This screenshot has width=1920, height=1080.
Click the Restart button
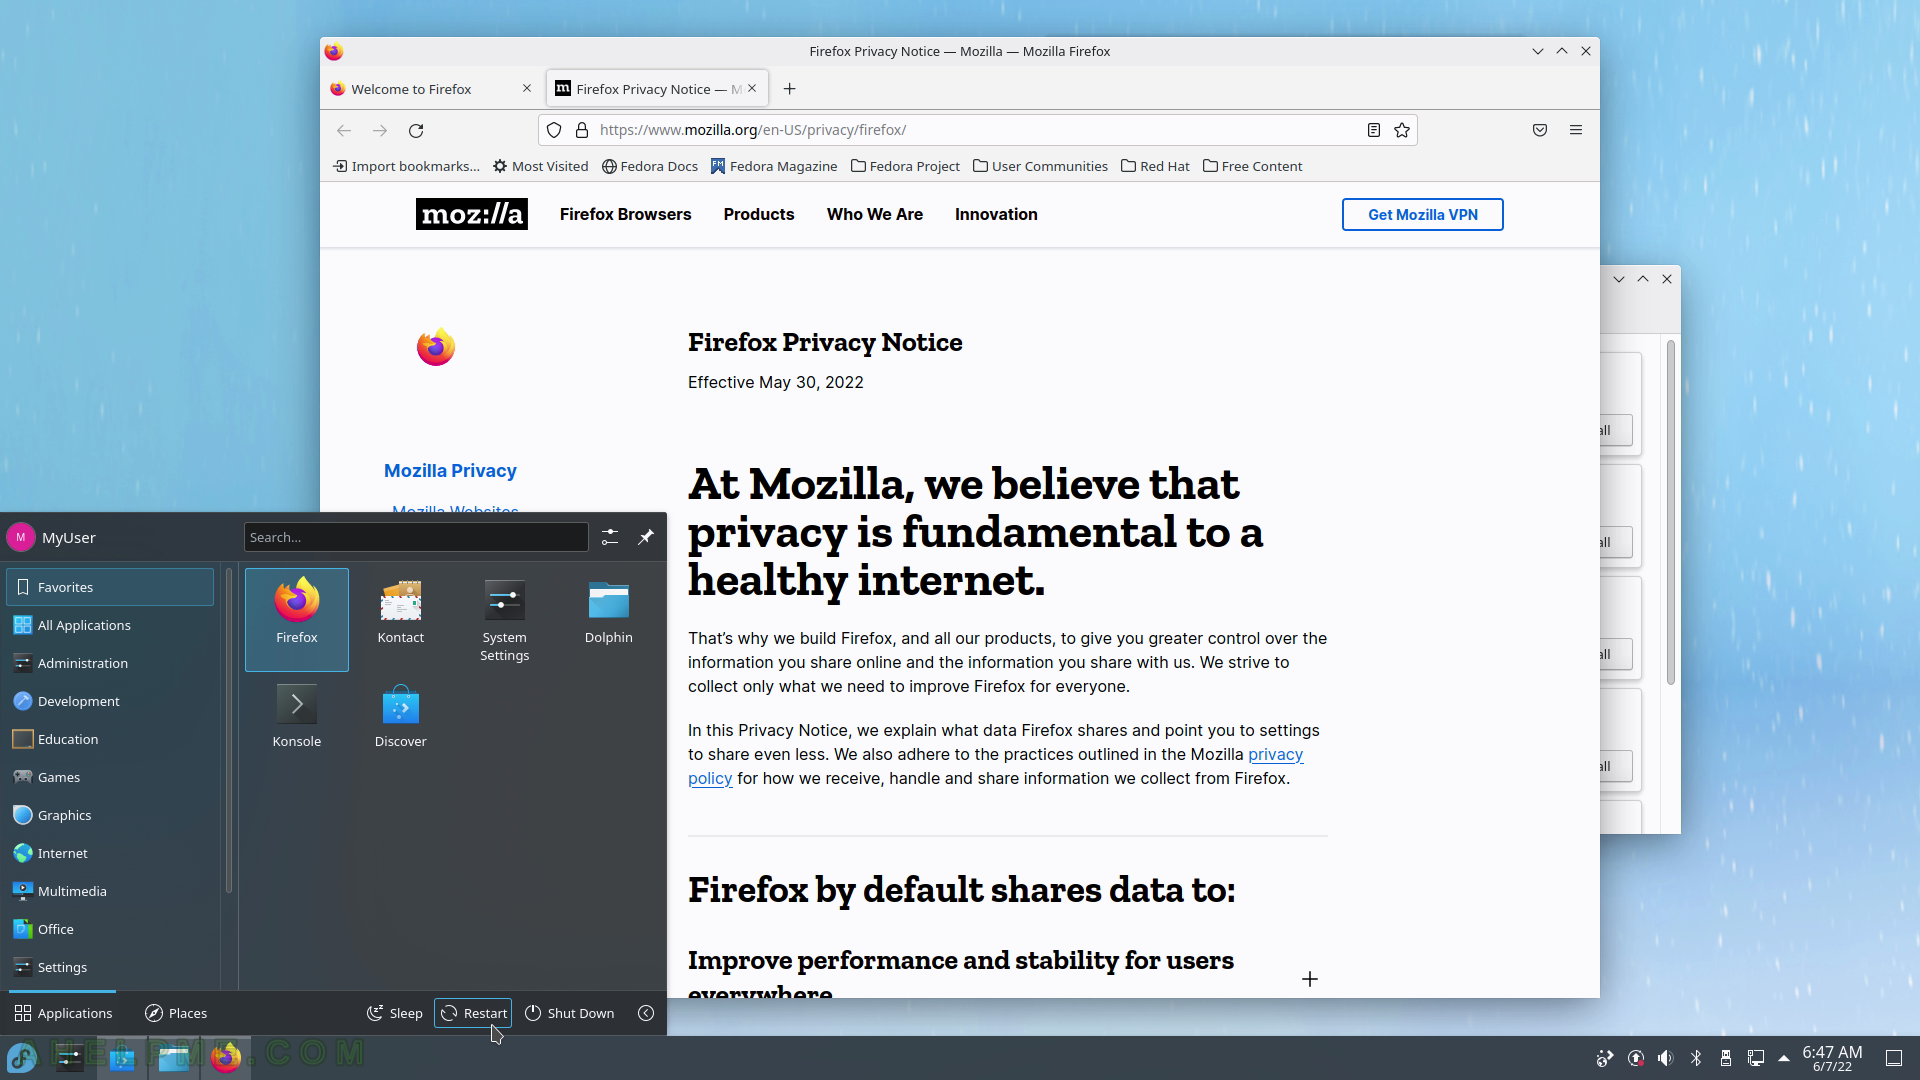pyautogui.click(x=473, y=1013)
